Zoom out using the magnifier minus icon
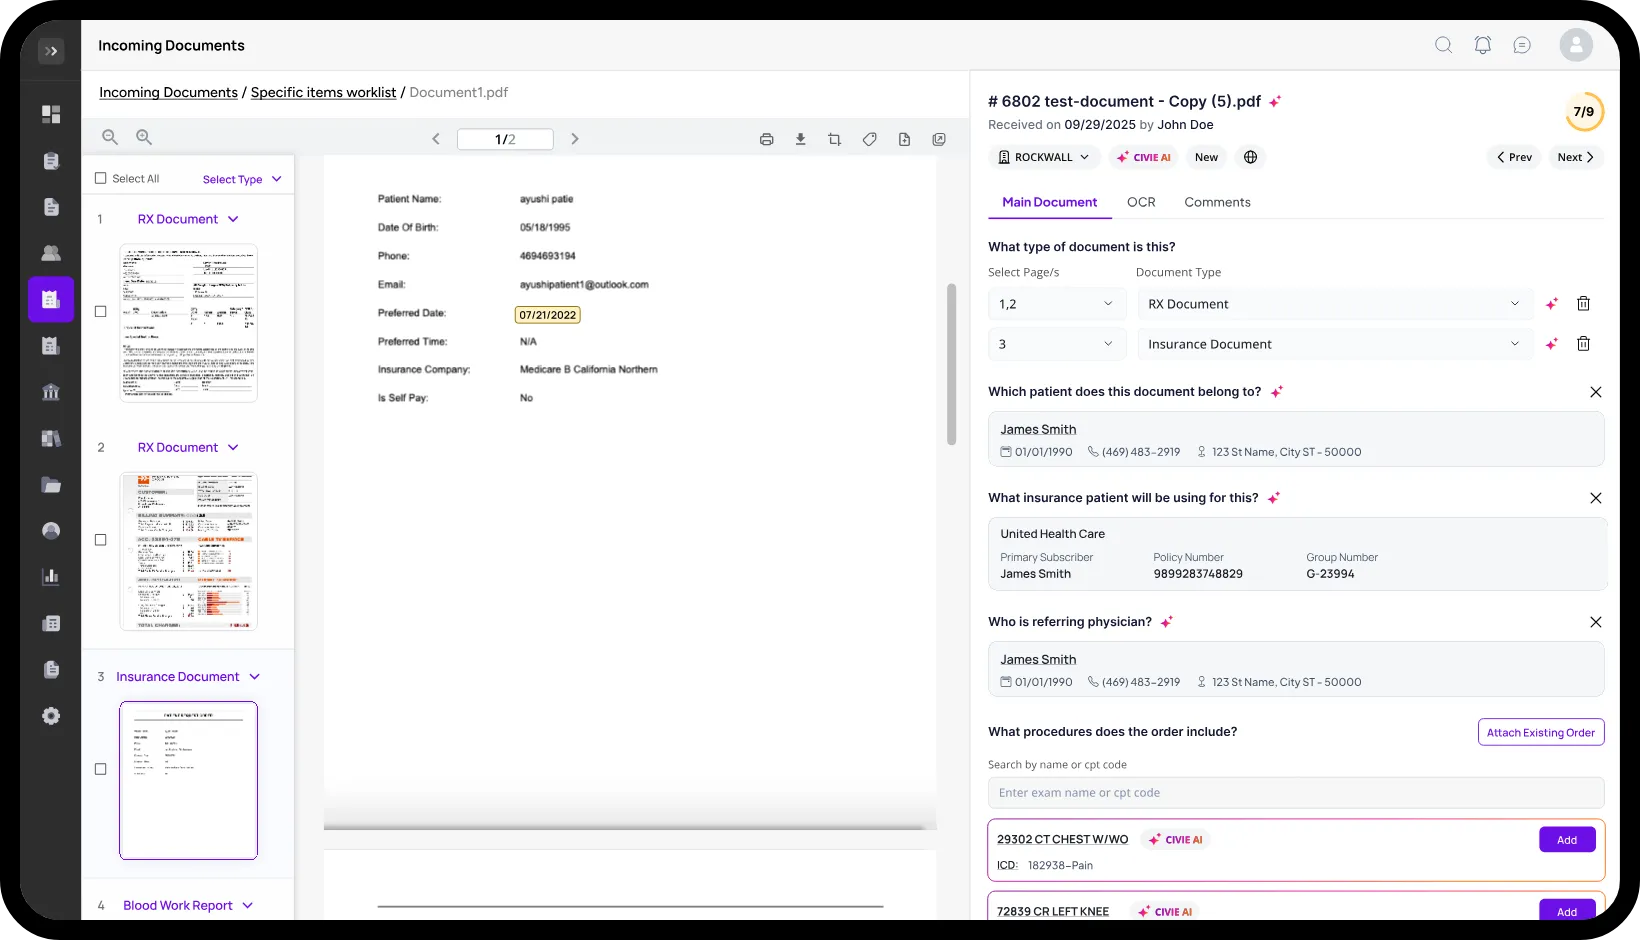The width and height of the screenshot is (1640, 940). tap(110, 137)
